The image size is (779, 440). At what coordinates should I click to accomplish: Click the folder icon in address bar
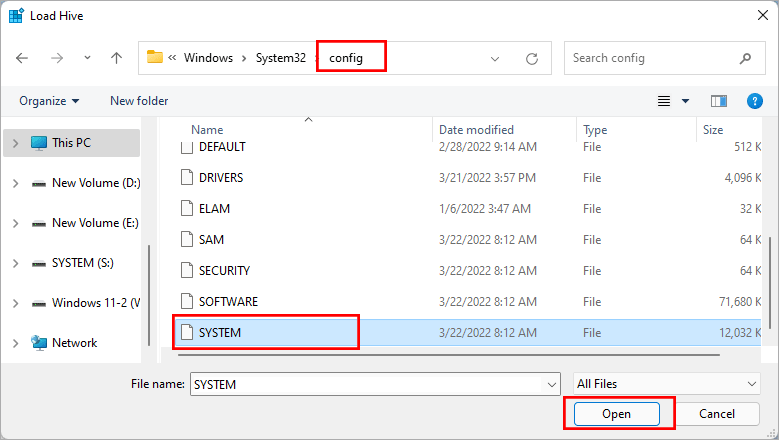pyautogui.click(x=155, y=57)
